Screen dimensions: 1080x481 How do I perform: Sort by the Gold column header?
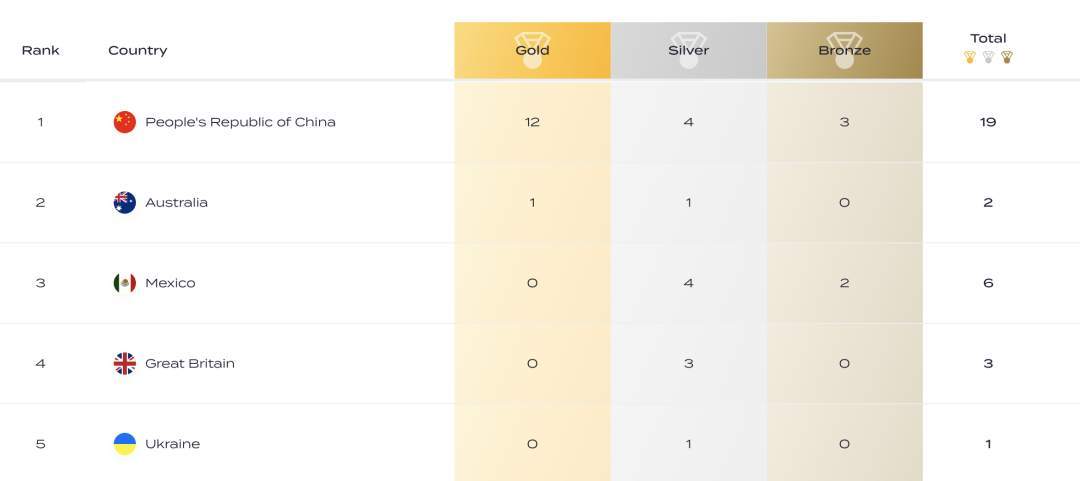click(x=532, y=50)
